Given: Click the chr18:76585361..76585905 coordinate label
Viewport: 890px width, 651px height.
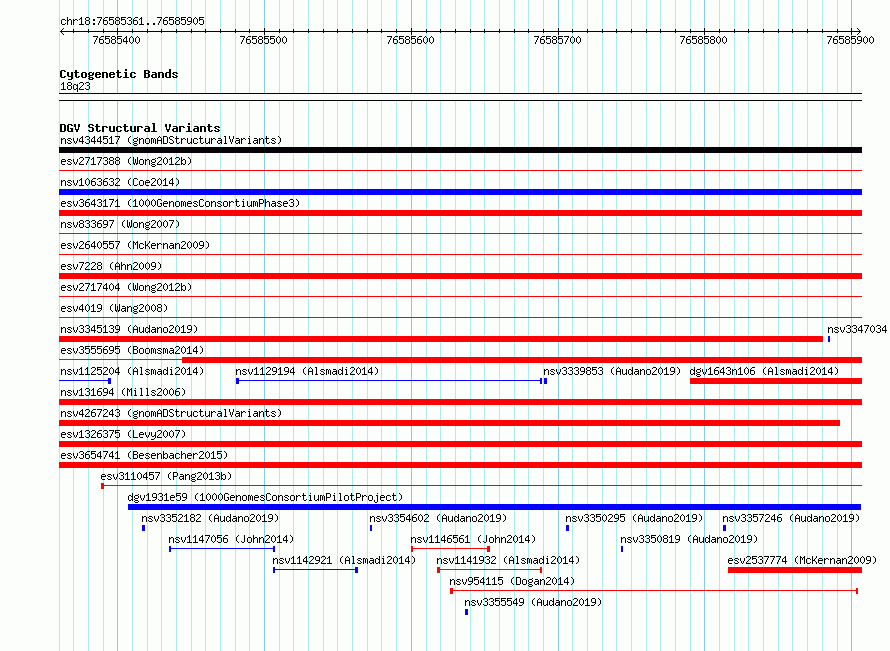Looking at the screenshot, I should tap(132, 21).
